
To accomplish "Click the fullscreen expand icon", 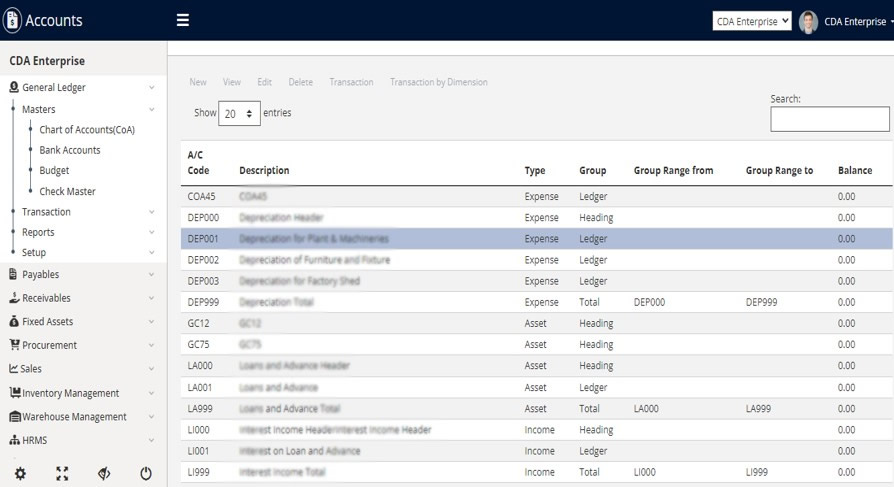I will [62, 474].
